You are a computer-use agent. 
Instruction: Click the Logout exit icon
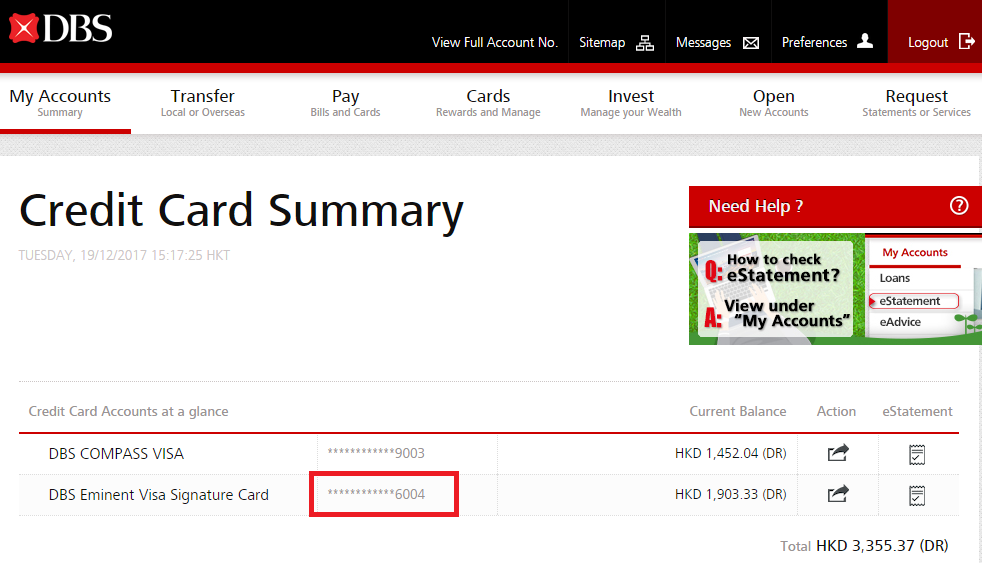tap(966, 42)
